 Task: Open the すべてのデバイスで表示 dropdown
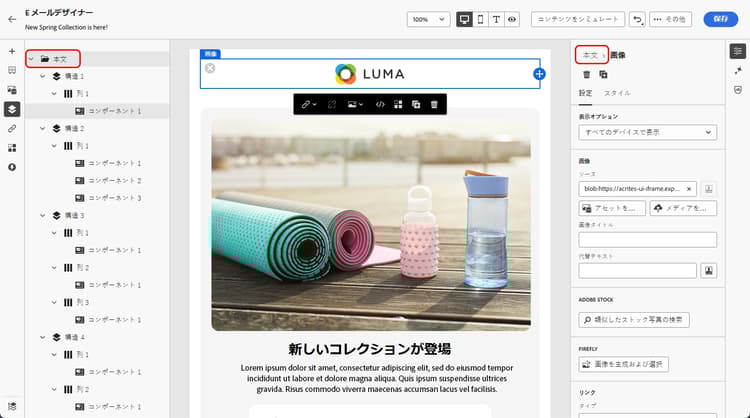(x=648, y=132)
